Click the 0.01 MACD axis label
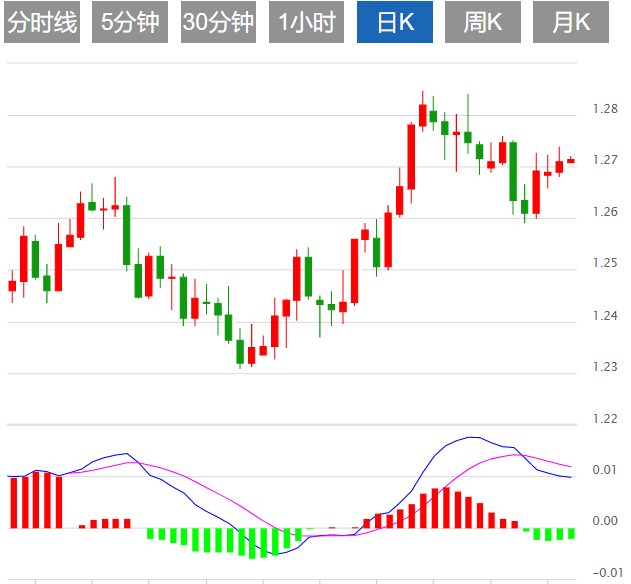Viewport: 631px width, 584px height. pyautogui.click(x=605, y=470)
